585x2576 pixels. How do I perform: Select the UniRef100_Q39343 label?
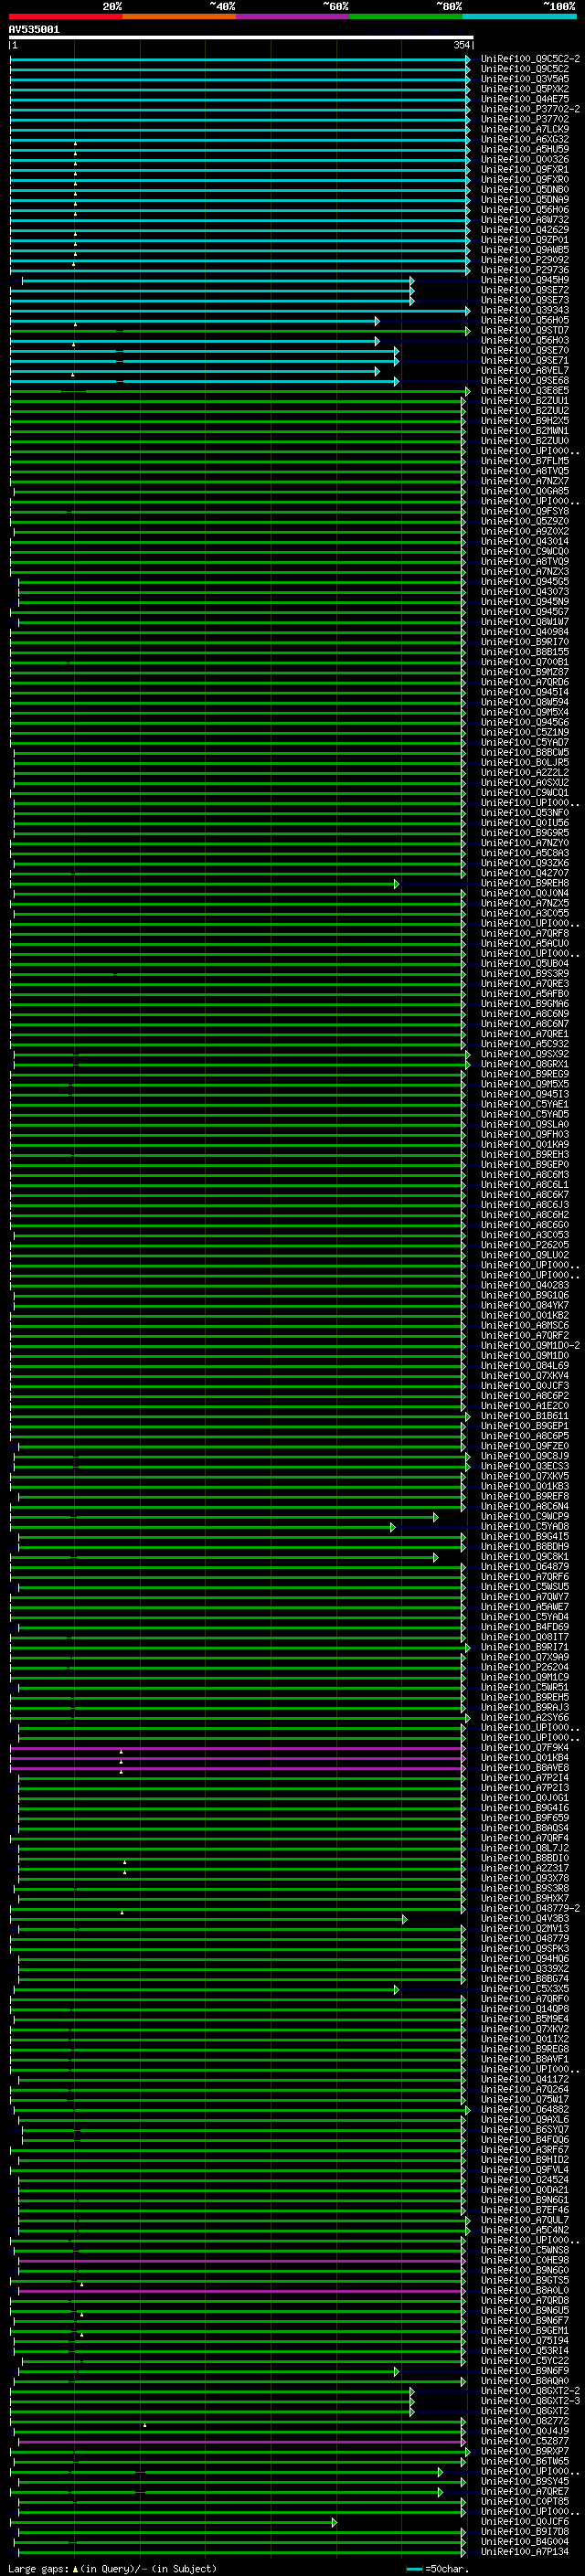(x=525, y=310)
